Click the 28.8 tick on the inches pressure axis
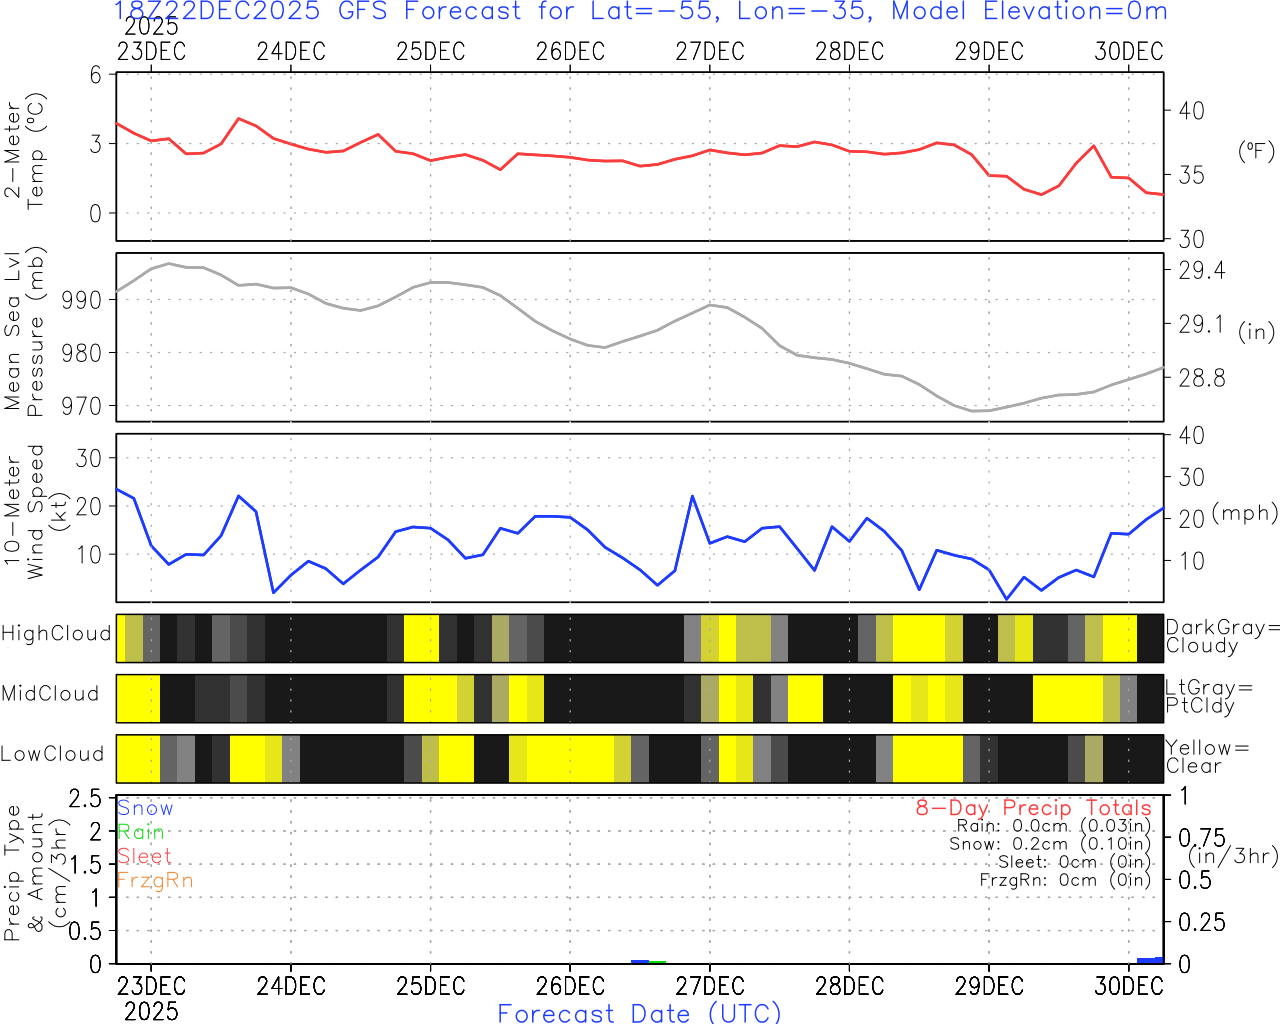 coord(1201,378)
